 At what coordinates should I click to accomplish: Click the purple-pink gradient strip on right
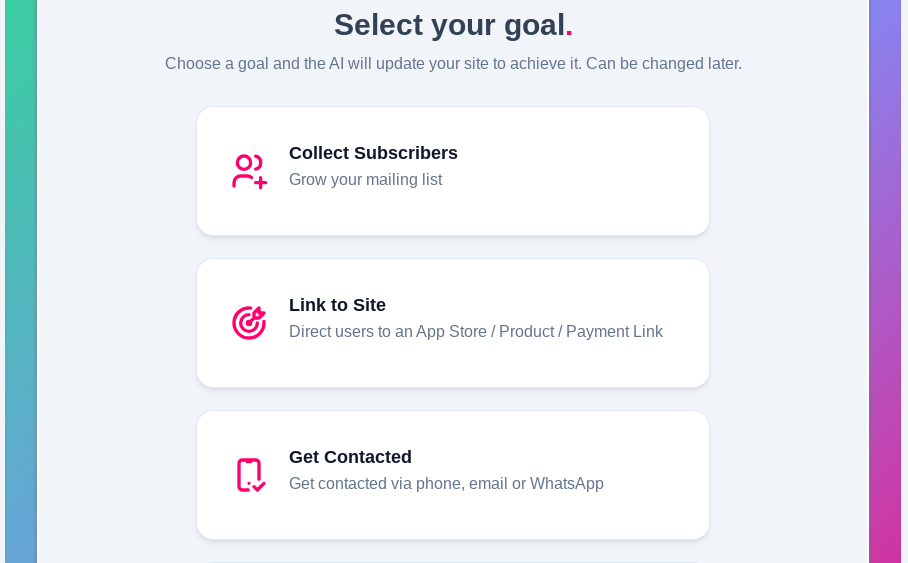pos(885,280)
